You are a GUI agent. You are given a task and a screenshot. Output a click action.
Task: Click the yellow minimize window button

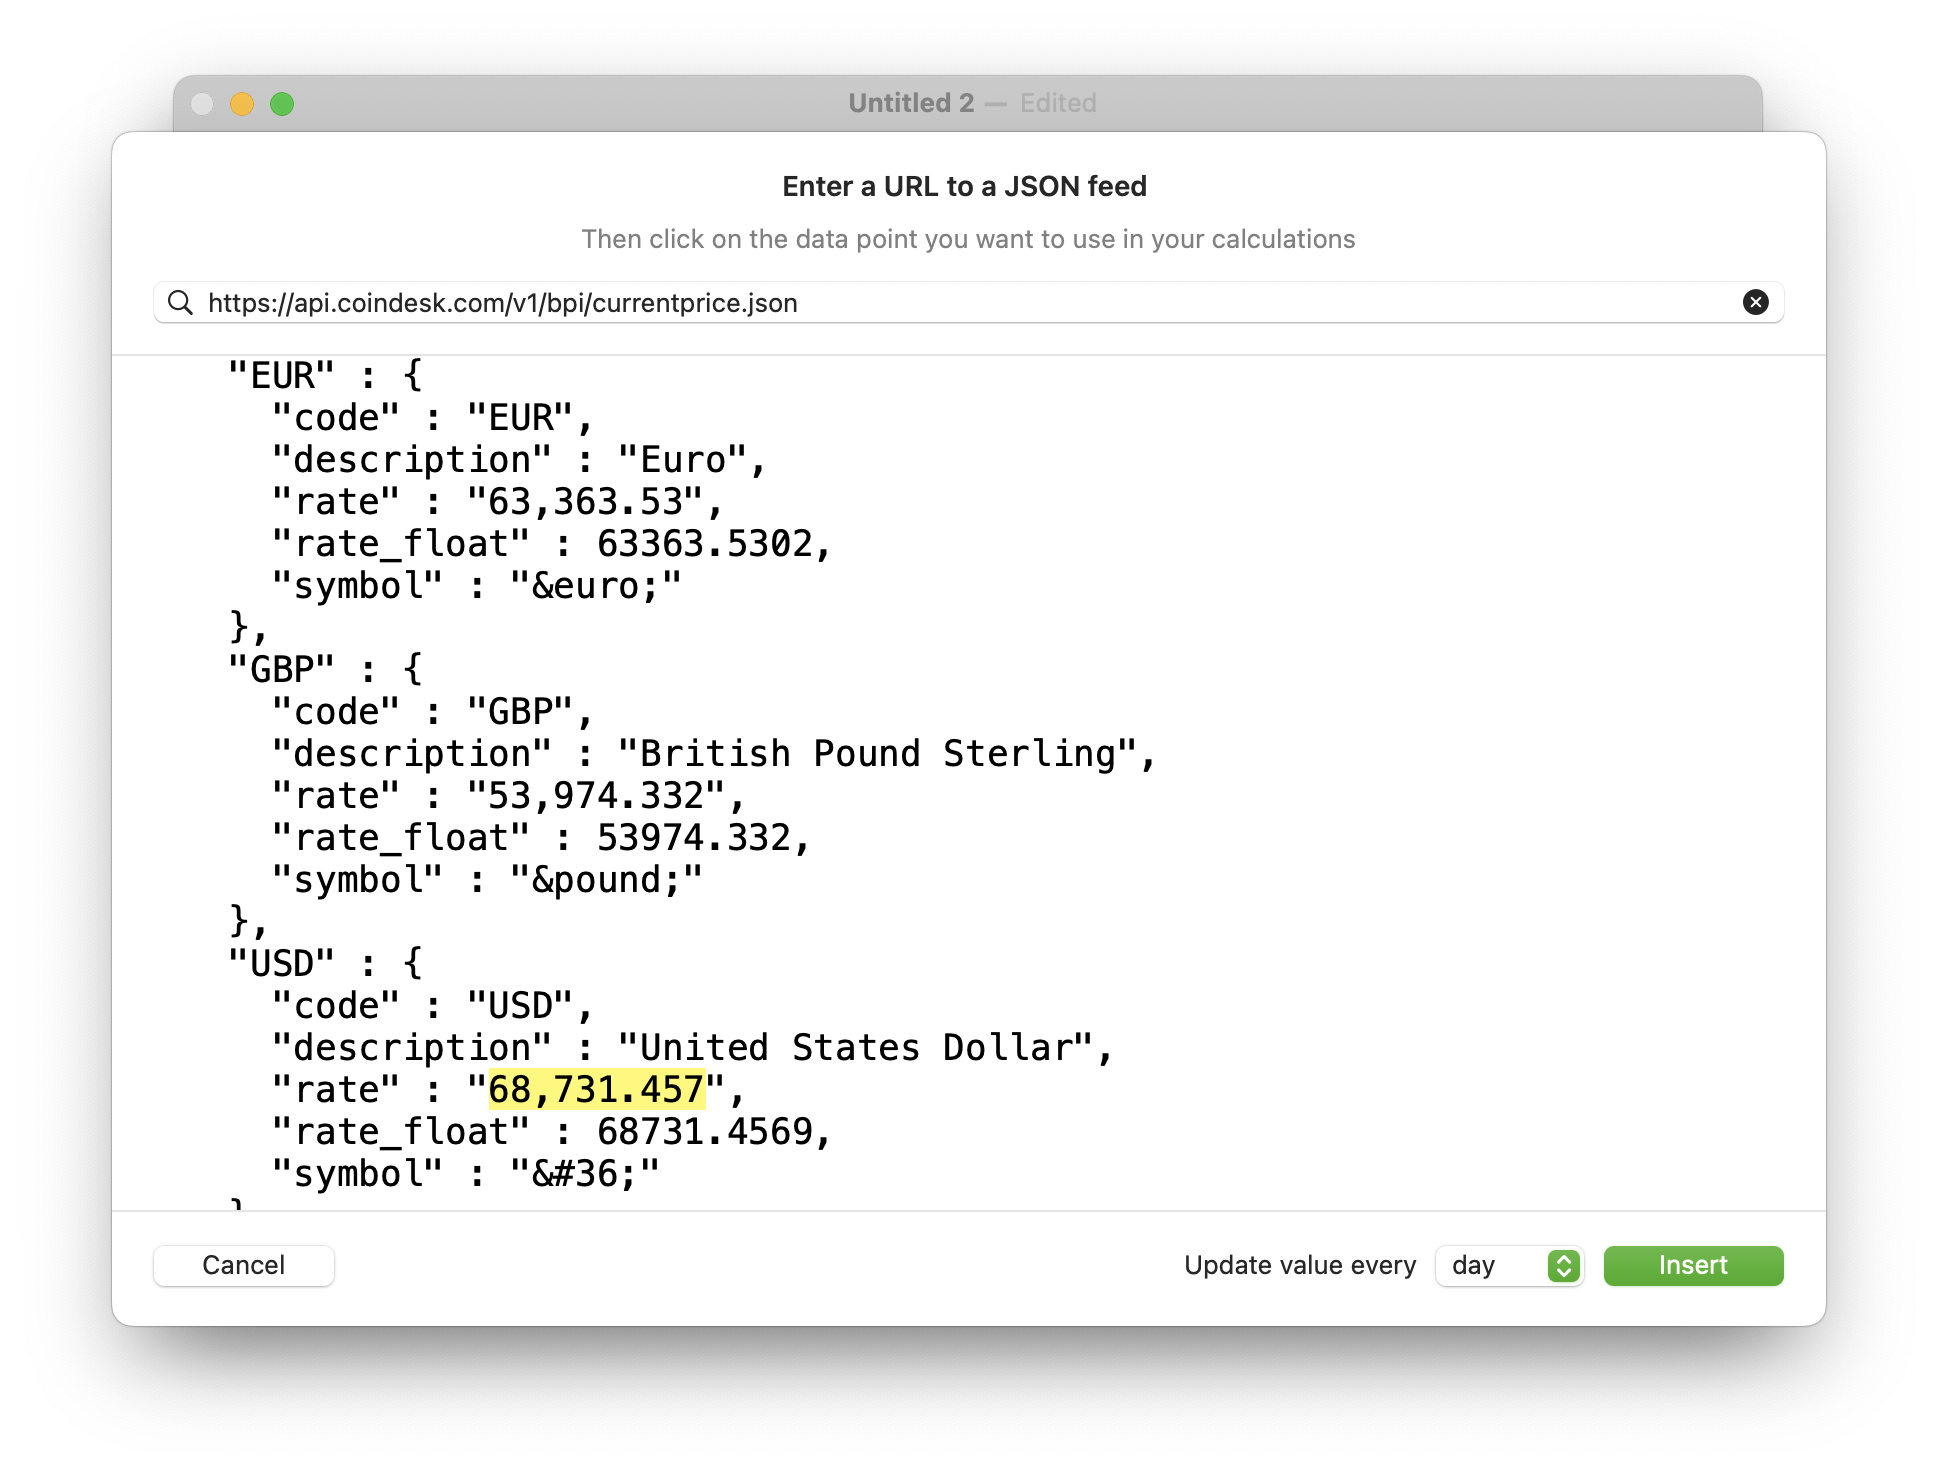(242, 104)
